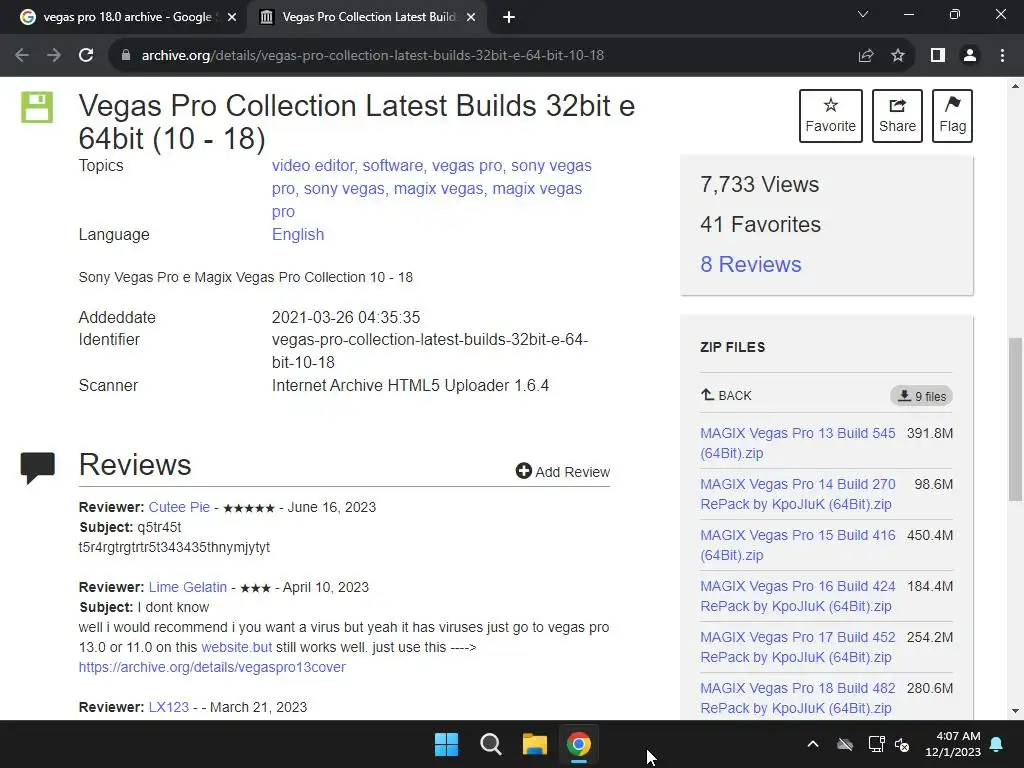The width and height of the screenshot is (1024, 768).
Task: Click the green floppy disk software icon
Action: click(x=37, y=107)
